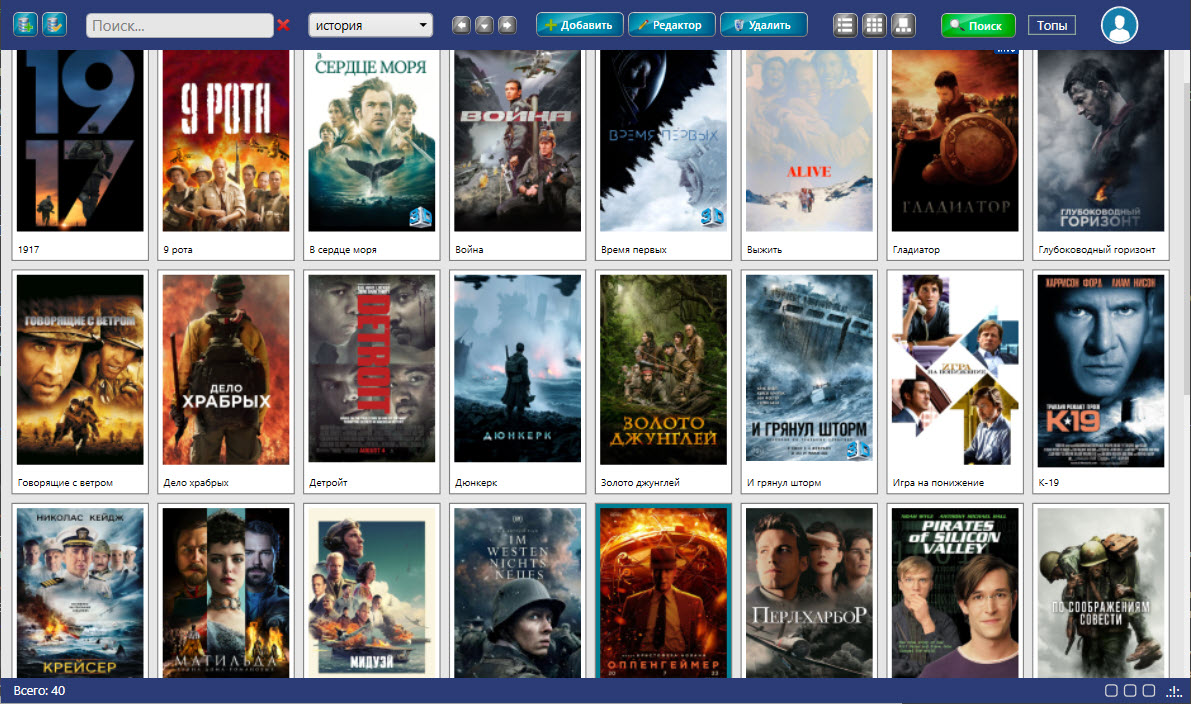Open the Топы button

click(x=1052, y=25)
